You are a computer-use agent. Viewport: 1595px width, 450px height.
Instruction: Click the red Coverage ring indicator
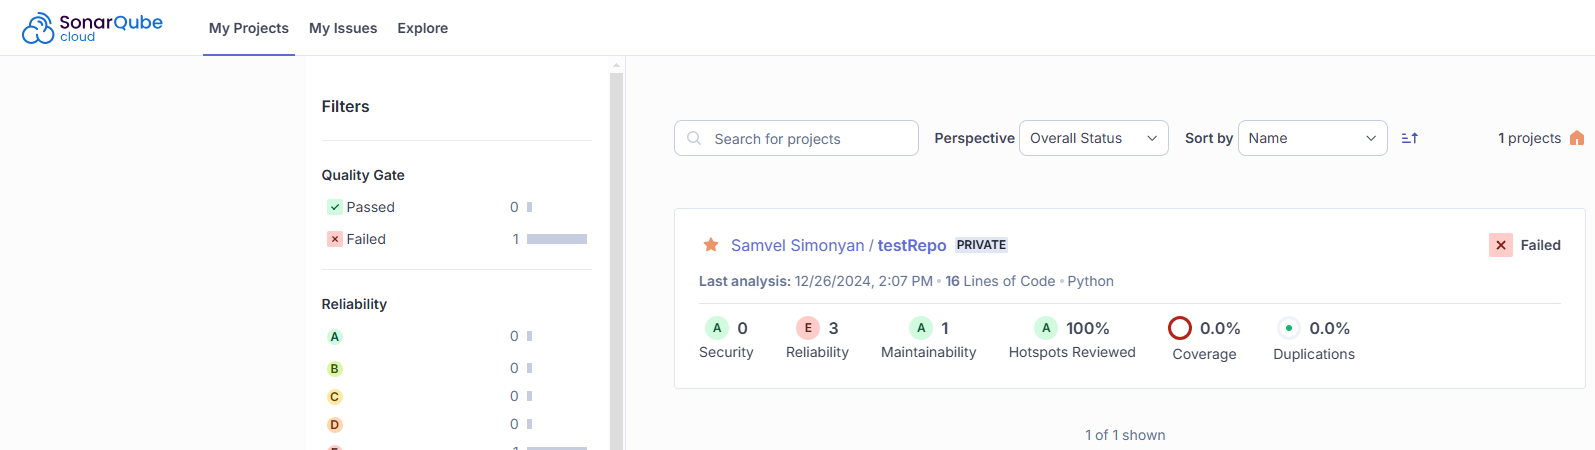(1180, 328)
